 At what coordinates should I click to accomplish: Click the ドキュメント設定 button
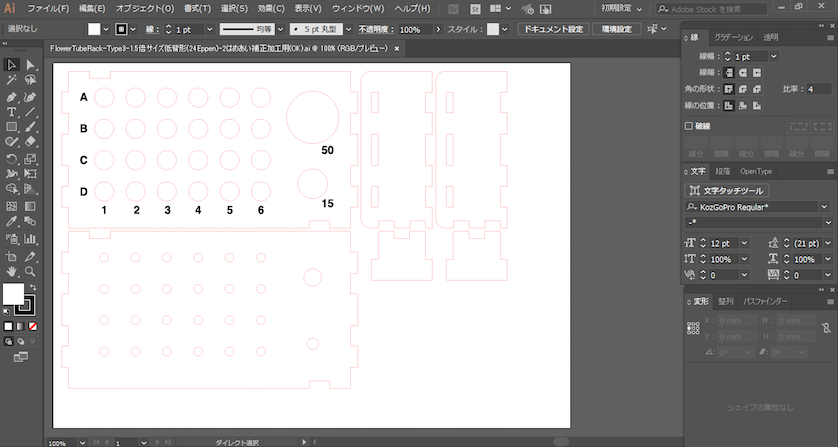click(x=552, y=30)
